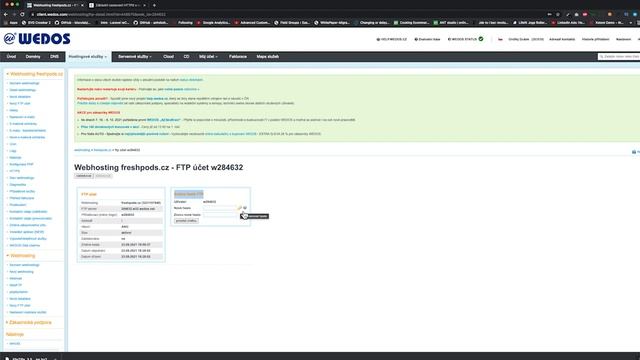
Task: Expand the Zákaznická podpora sidebar section
Action: tap(29, 322)
